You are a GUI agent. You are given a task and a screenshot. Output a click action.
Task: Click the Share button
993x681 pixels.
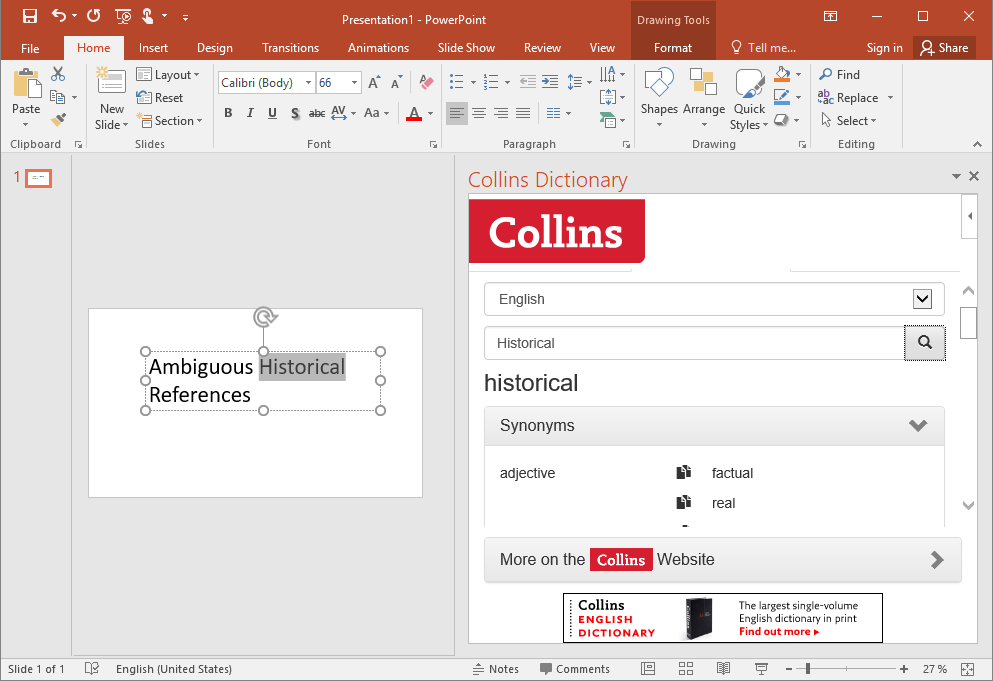pyautogui.click(x=944, y=48)
